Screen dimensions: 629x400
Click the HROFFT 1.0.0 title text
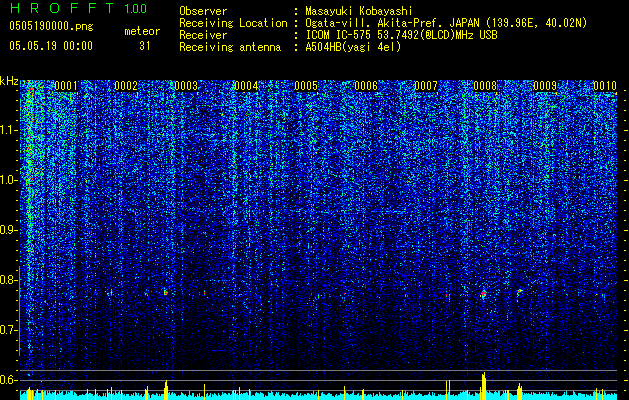79,8
